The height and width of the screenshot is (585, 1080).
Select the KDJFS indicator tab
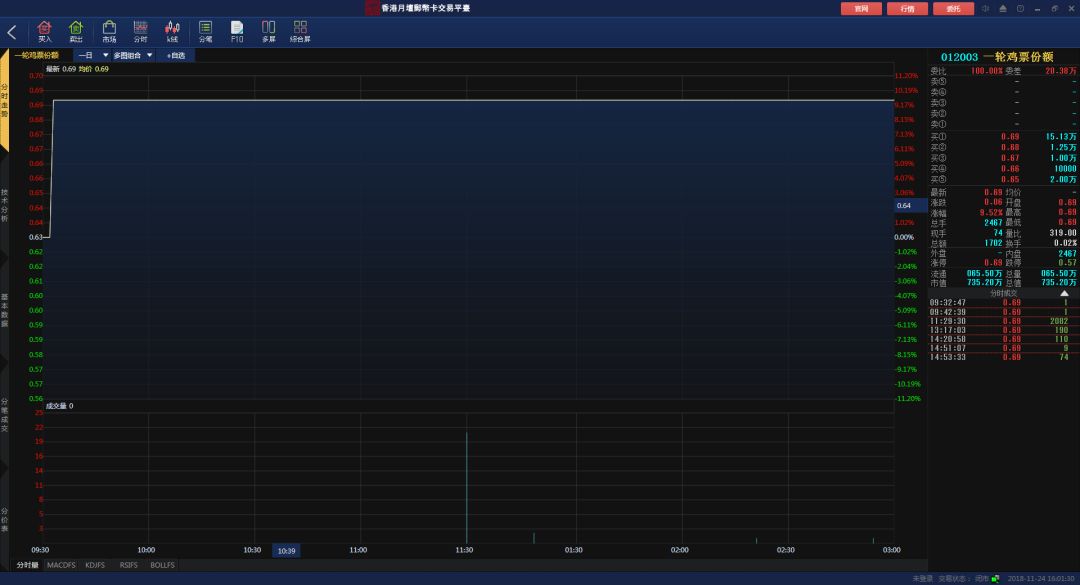pyautogui.click(x=95, y=565)
